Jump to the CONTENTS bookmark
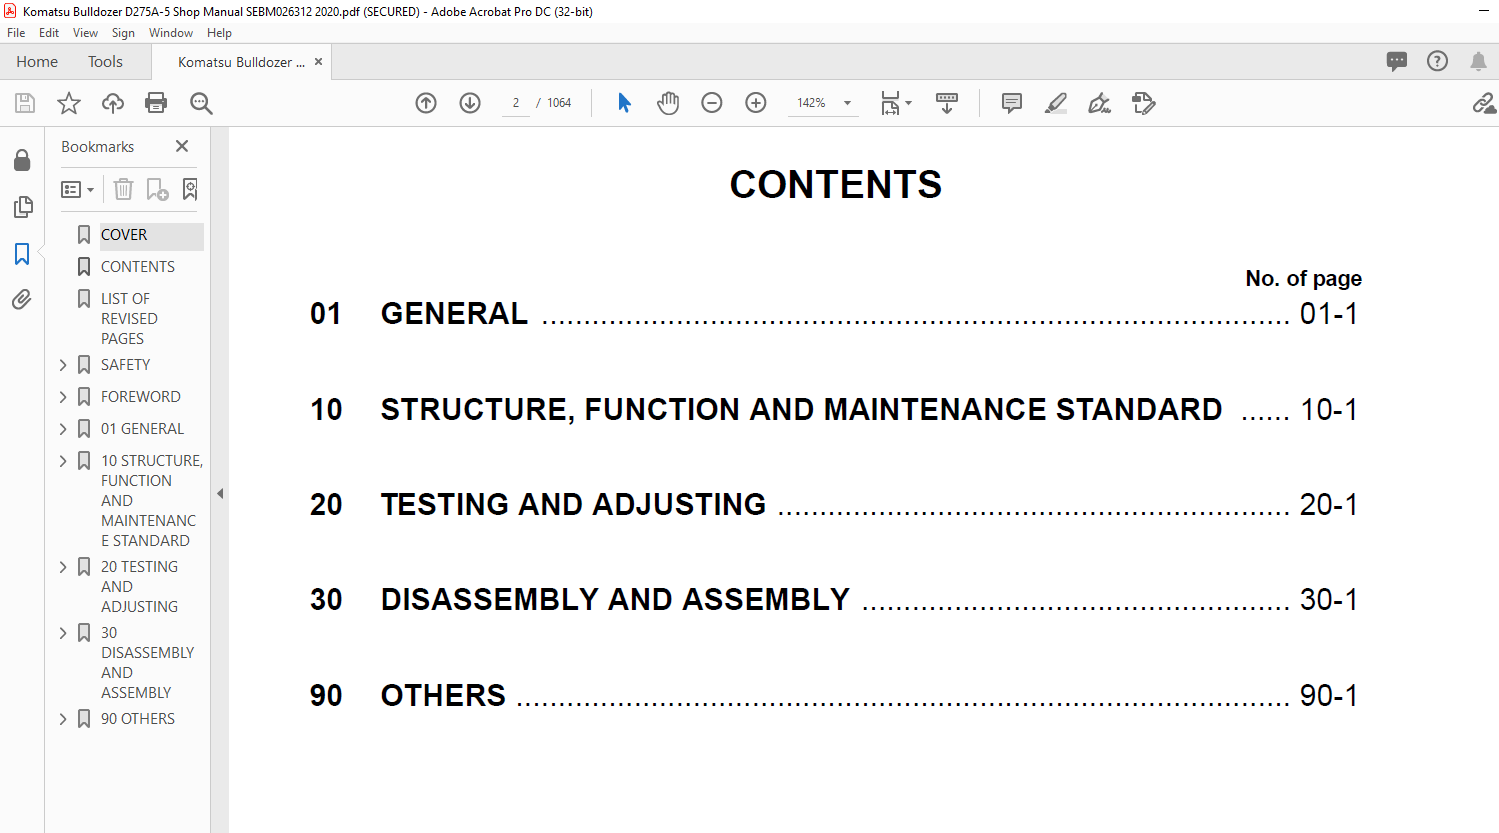Screen dimensions: 1499x833 pyautogui.click(x=138, y=267)
